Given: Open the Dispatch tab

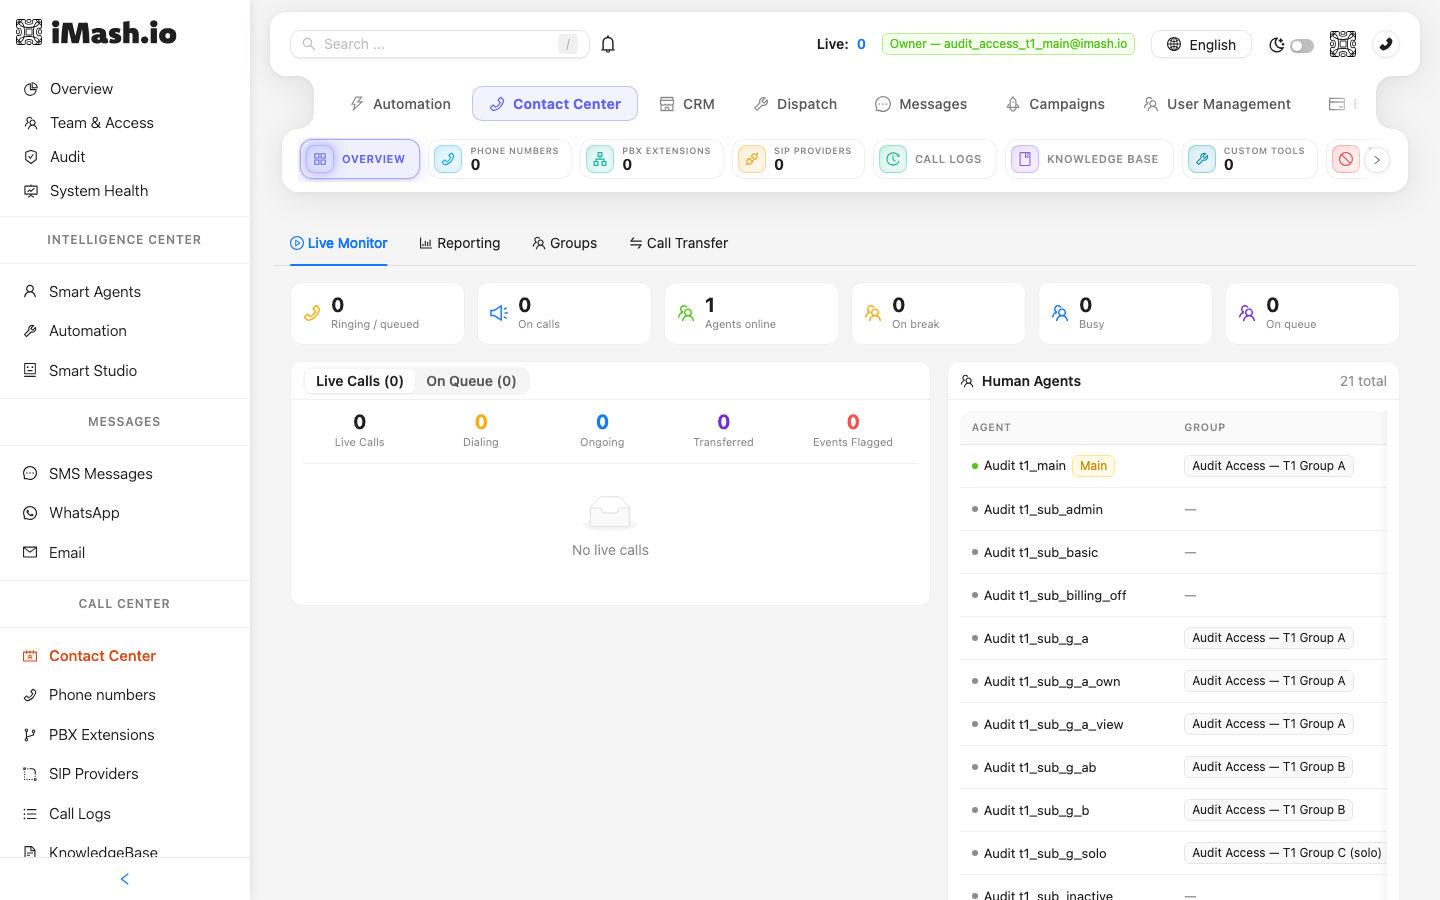Looking at the screenshot, I should coord(795,104).
